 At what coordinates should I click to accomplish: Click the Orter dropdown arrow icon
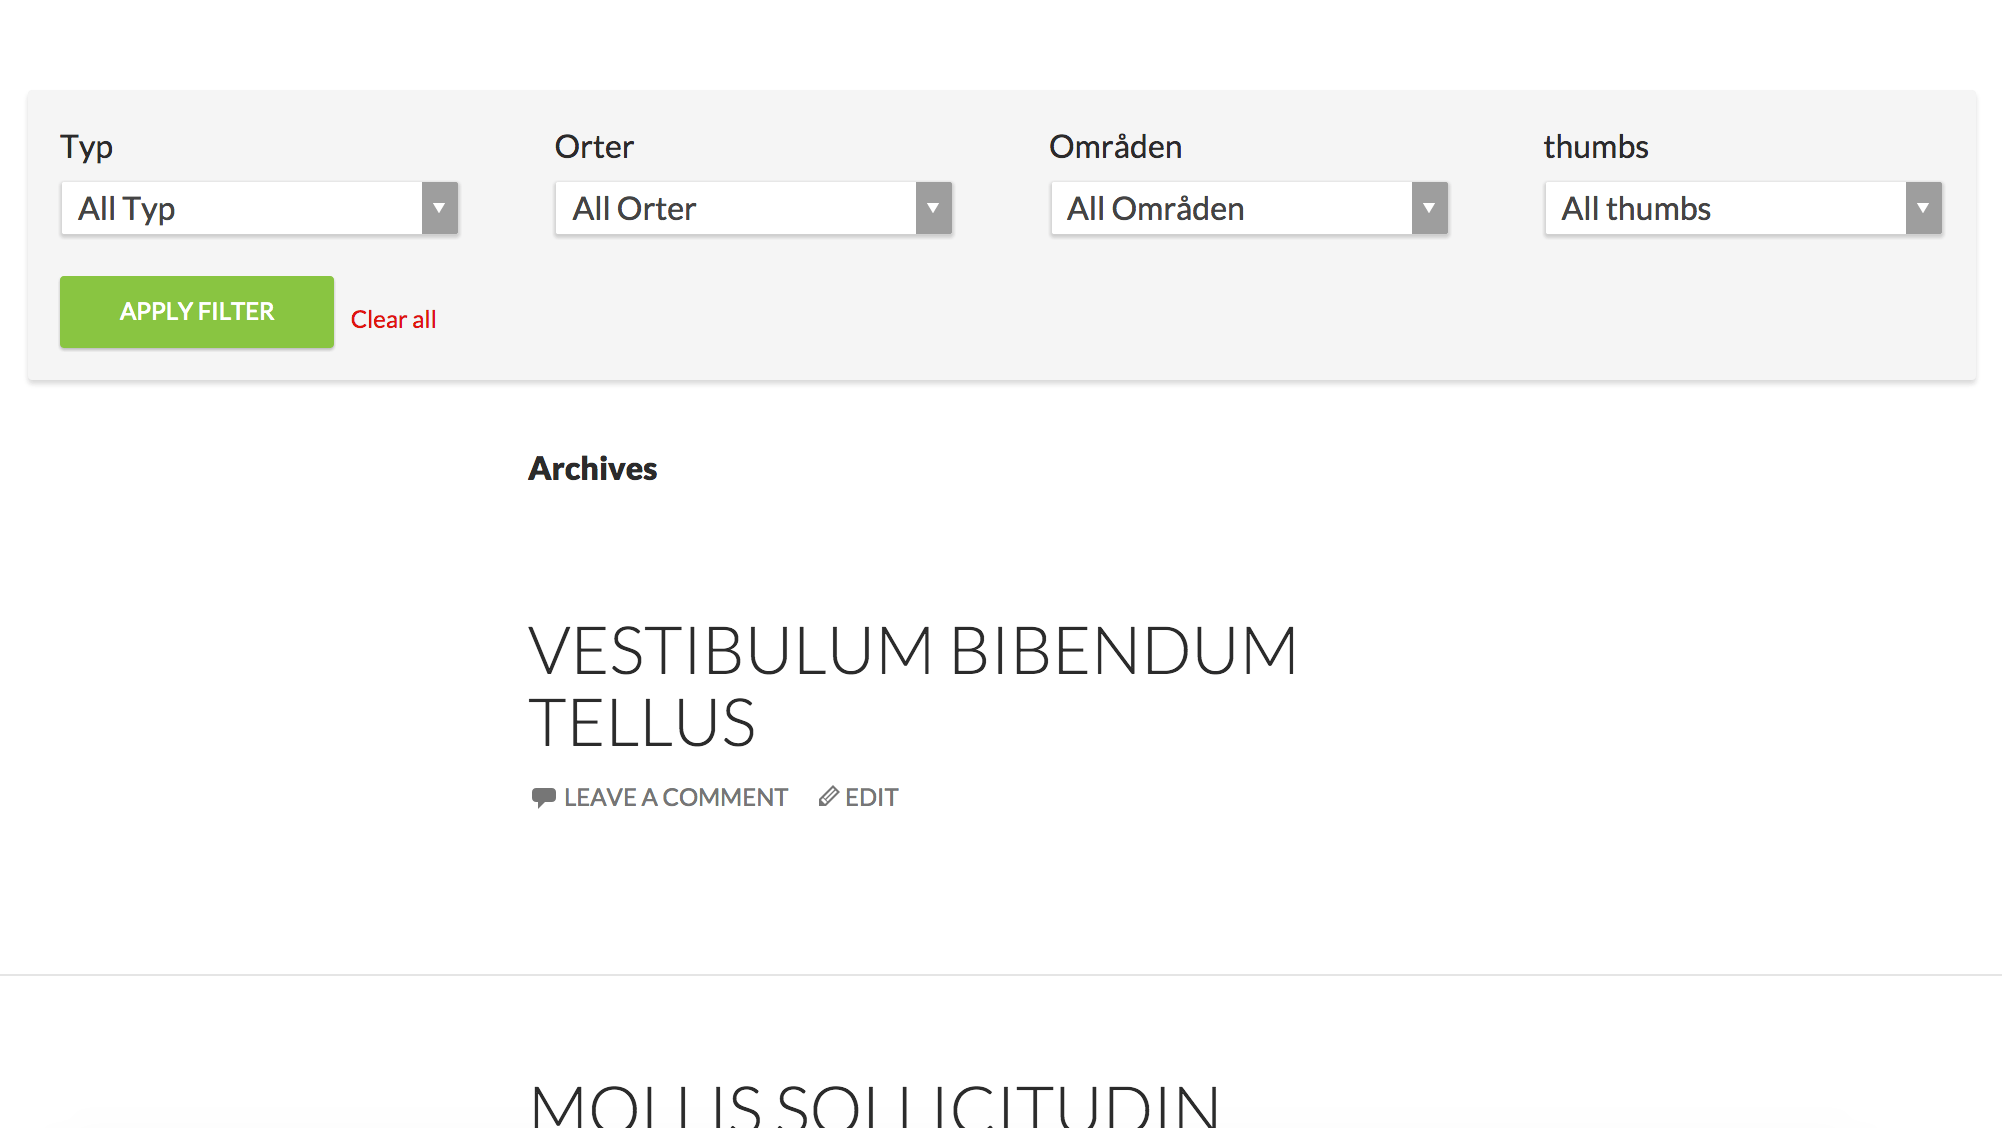click(933, 208)
